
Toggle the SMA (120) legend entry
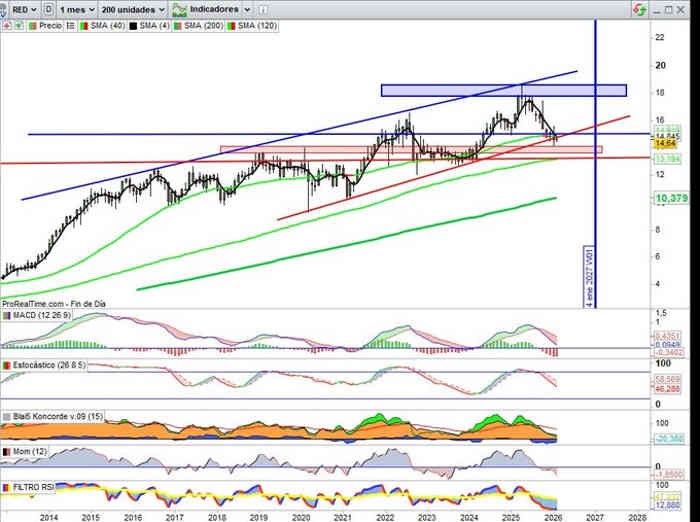(x=256, y=23)
